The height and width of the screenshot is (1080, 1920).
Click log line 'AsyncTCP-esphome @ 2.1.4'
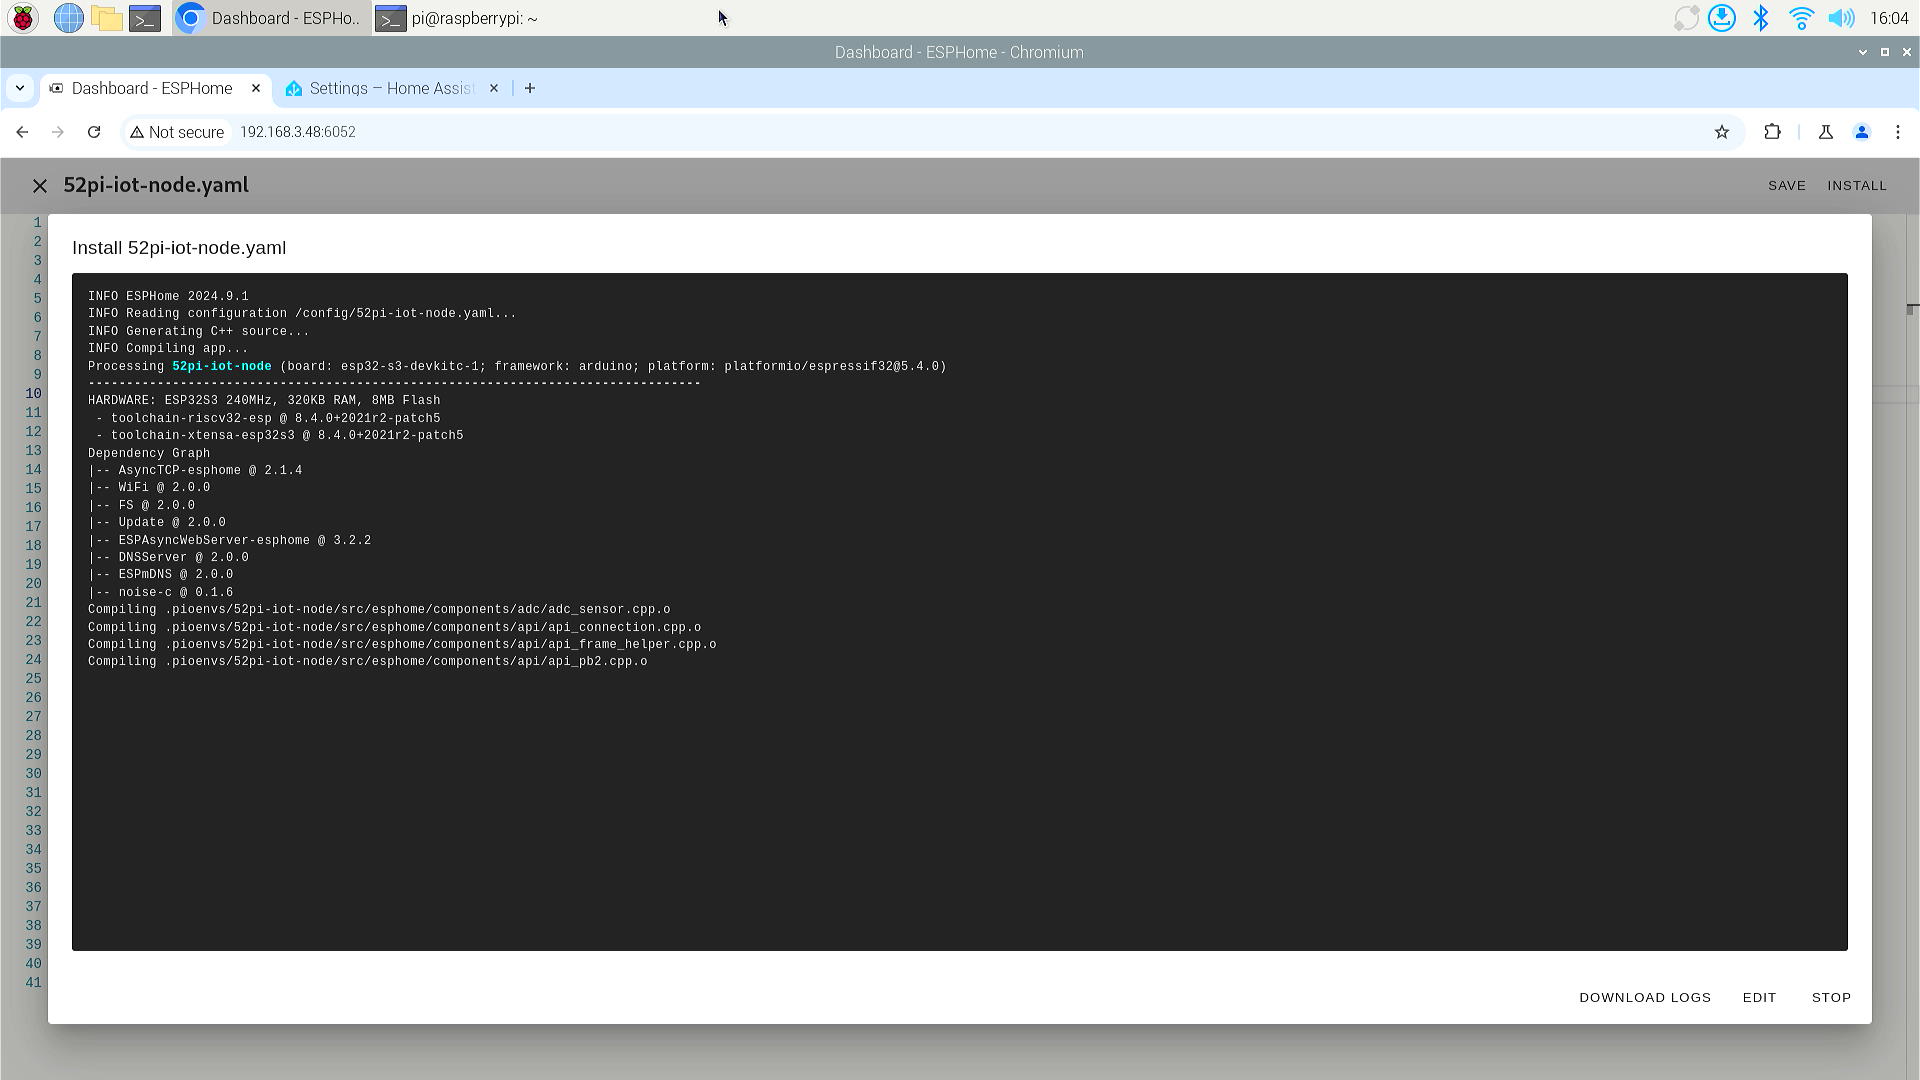tap(195, 470)
